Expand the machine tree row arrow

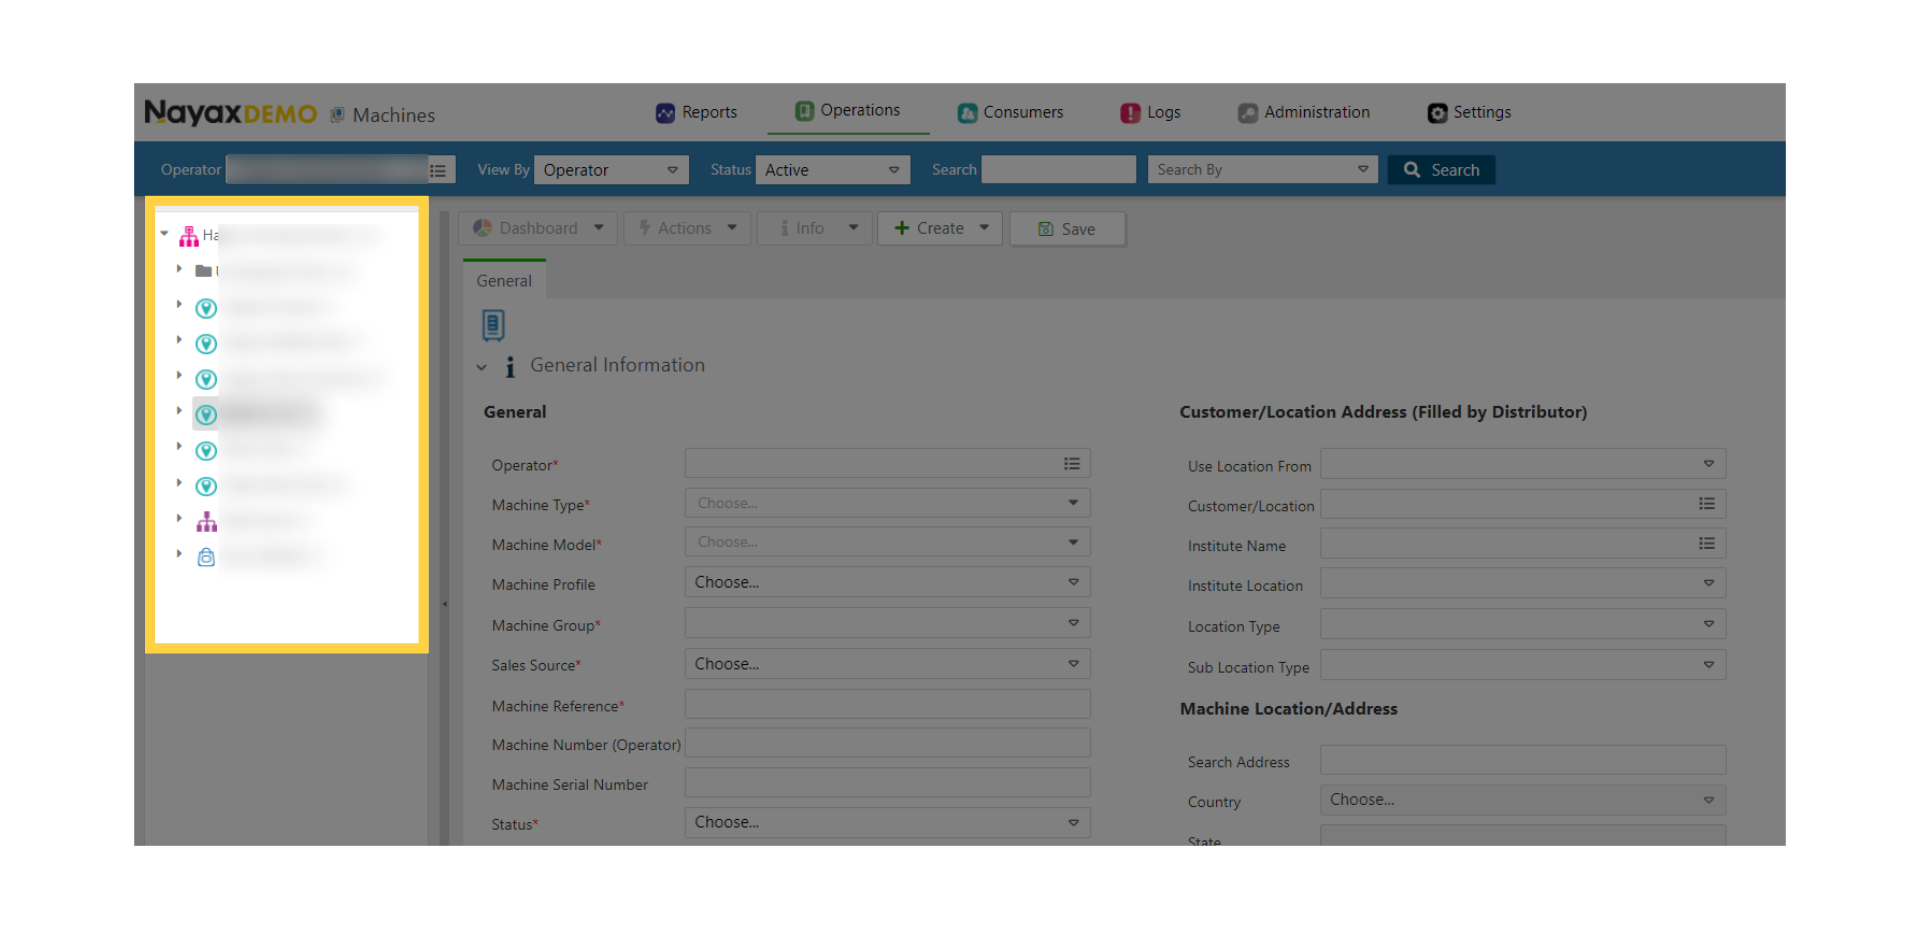coord(179,553)
